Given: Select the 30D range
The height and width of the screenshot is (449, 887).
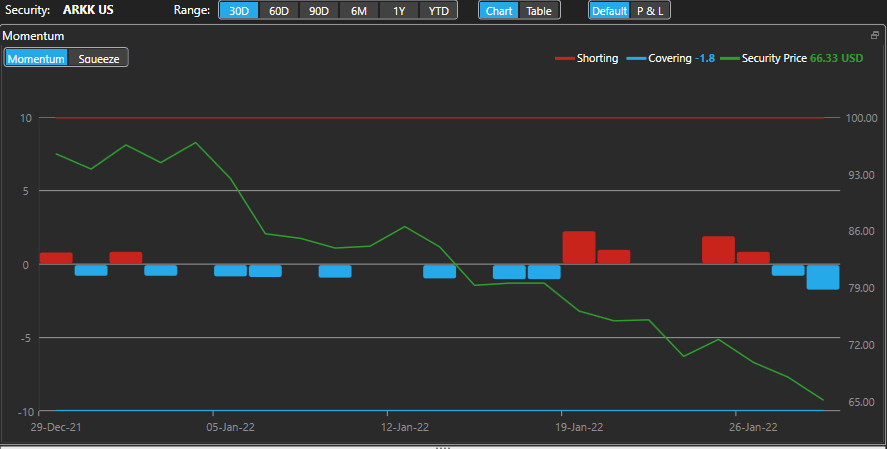Looking at the screenshot, I should pos(239,11).
